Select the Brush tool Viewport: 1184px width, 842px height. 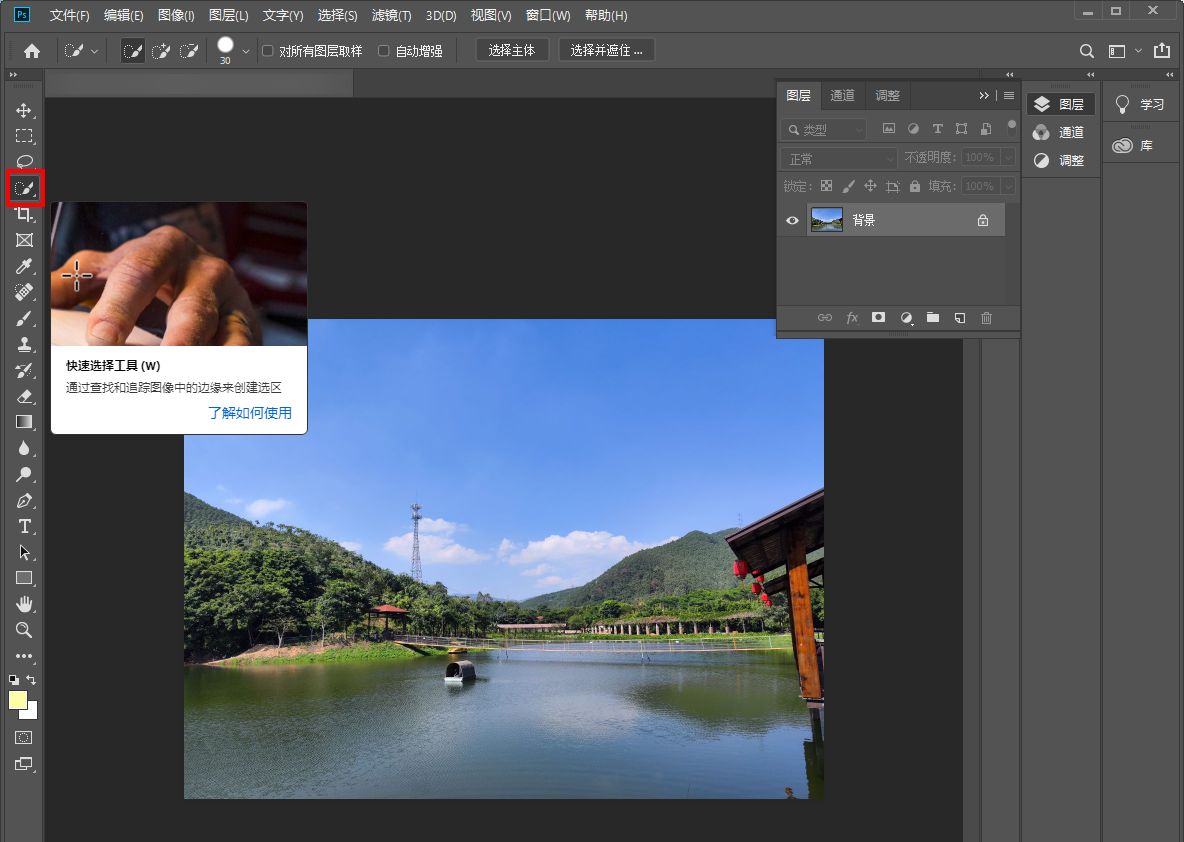(24, 319)
